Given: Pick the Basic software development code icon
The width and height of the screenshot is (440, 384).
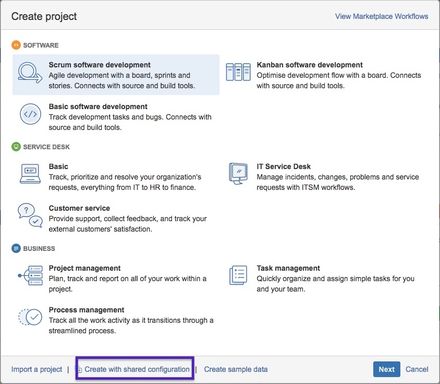Looking at the screenshot, I should [x=30, y=114].
